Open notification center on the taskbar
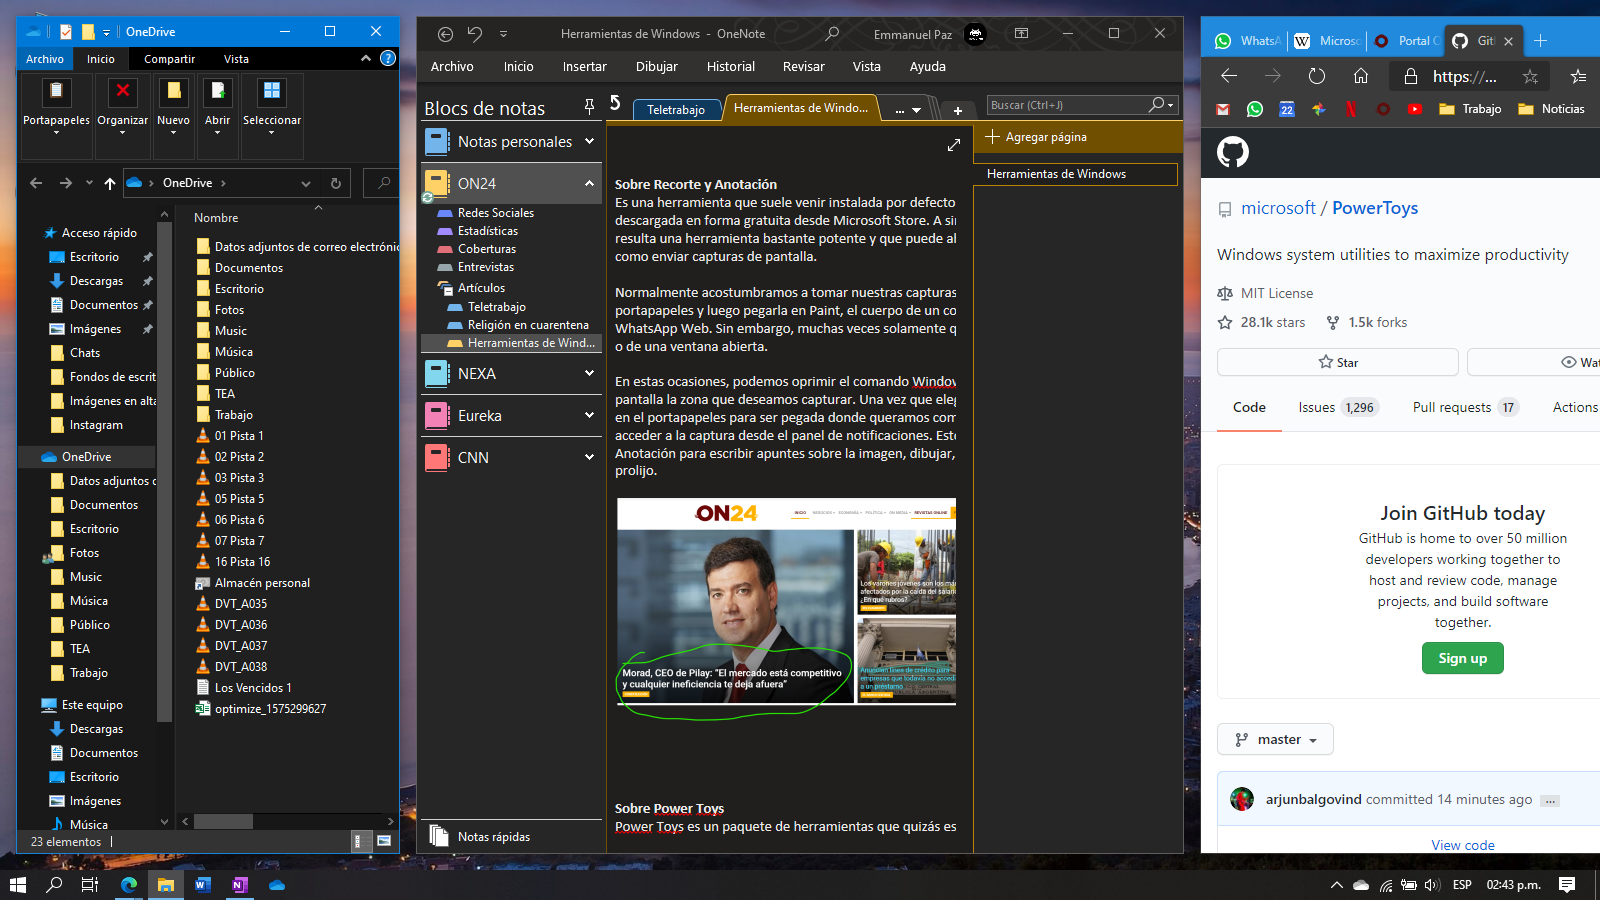 (x=1567, y=885)
